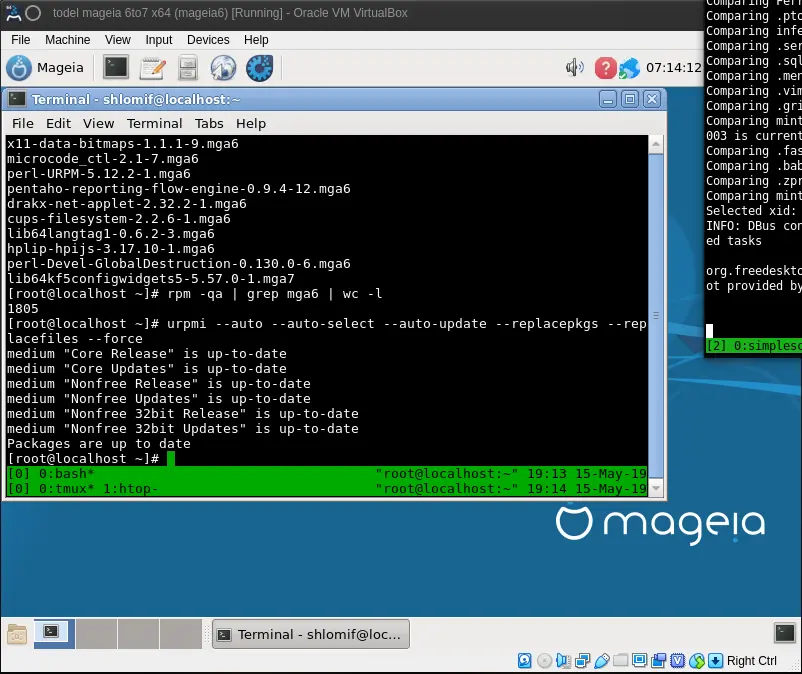The image size is (802, 674).
Task: Click the Terminal - shlomif@loc... taskbar button
Action: (x=310, y=634)
